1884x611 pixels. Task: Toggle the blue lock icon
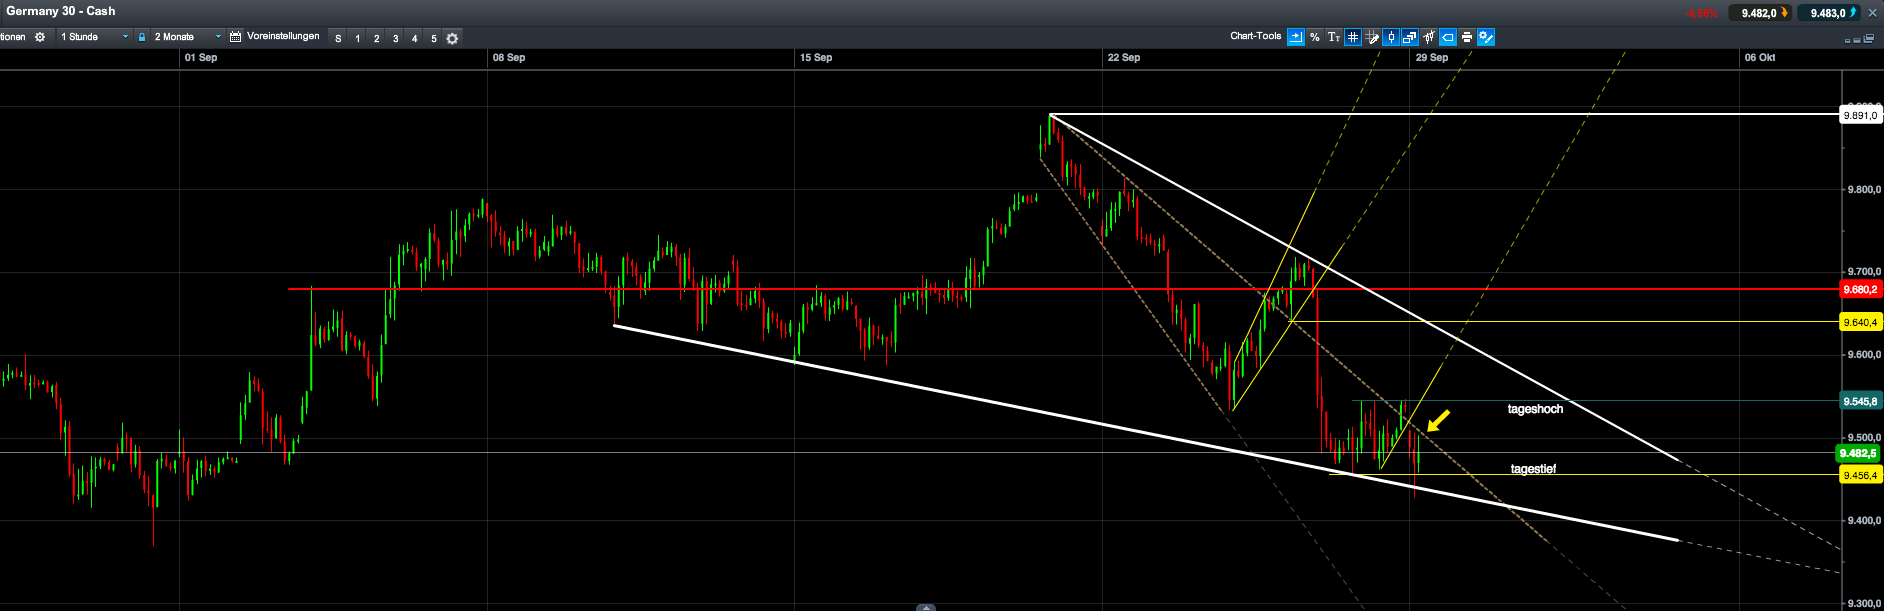[x=142, y=37]
